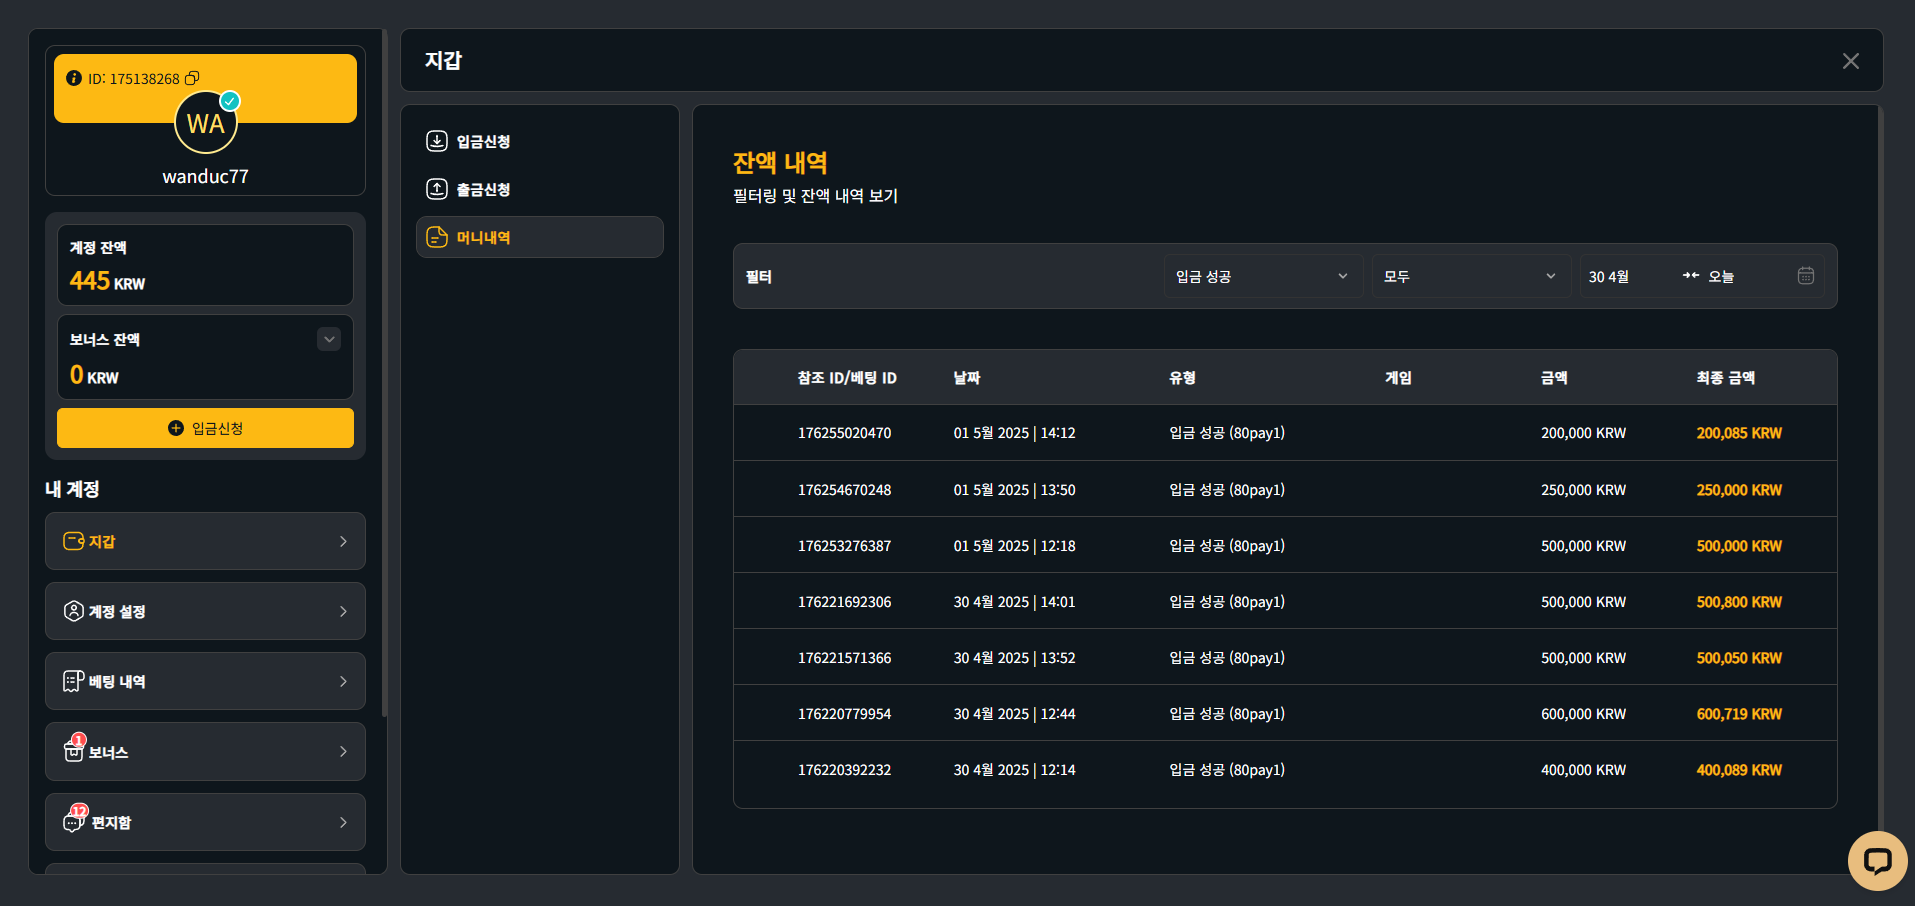Screen dimensions: 1915x906
Task: Select 출금신청 withdrawal in the wallet menu
Action: tap(540, 189)
